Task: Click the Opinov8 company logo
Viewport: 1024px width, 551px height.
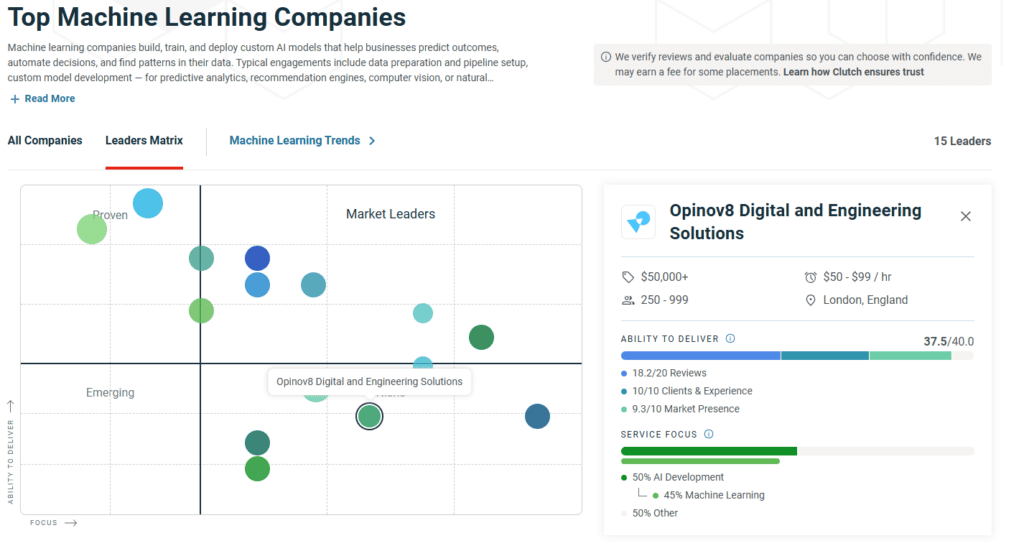Action: coord(638,222)
